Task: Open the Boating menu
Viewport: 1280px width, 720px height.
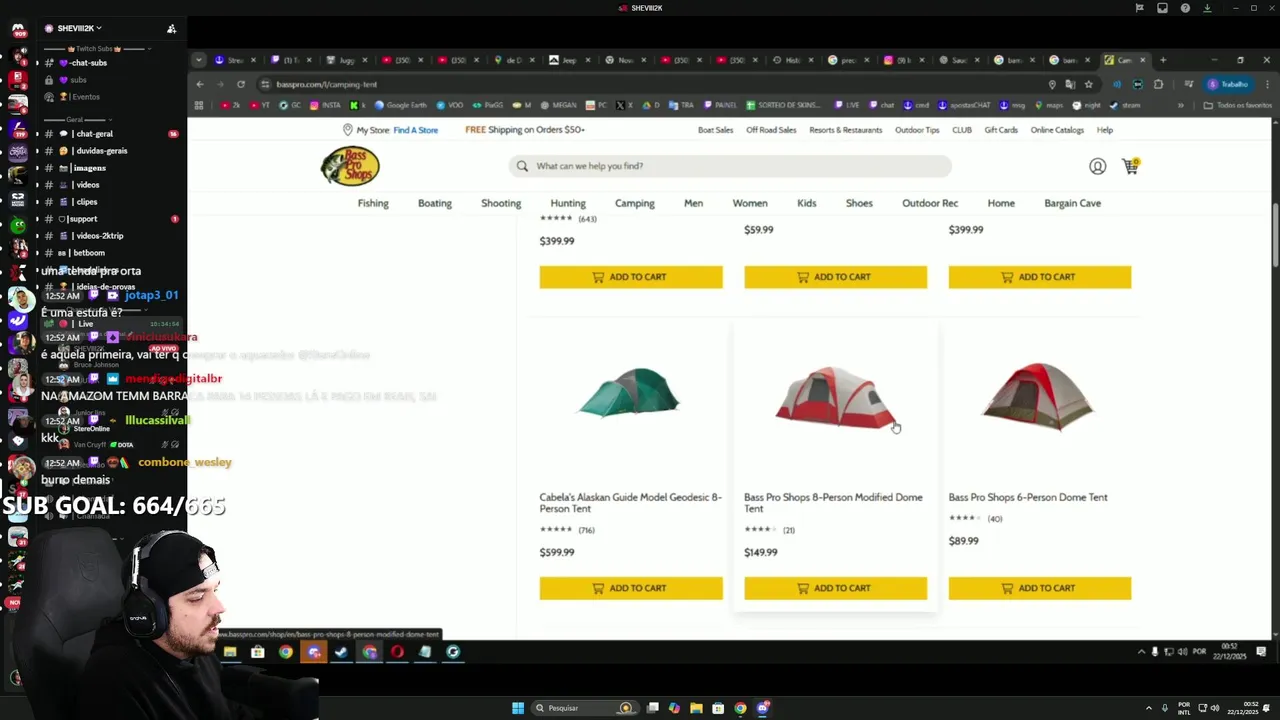Action: click(435, 203)
